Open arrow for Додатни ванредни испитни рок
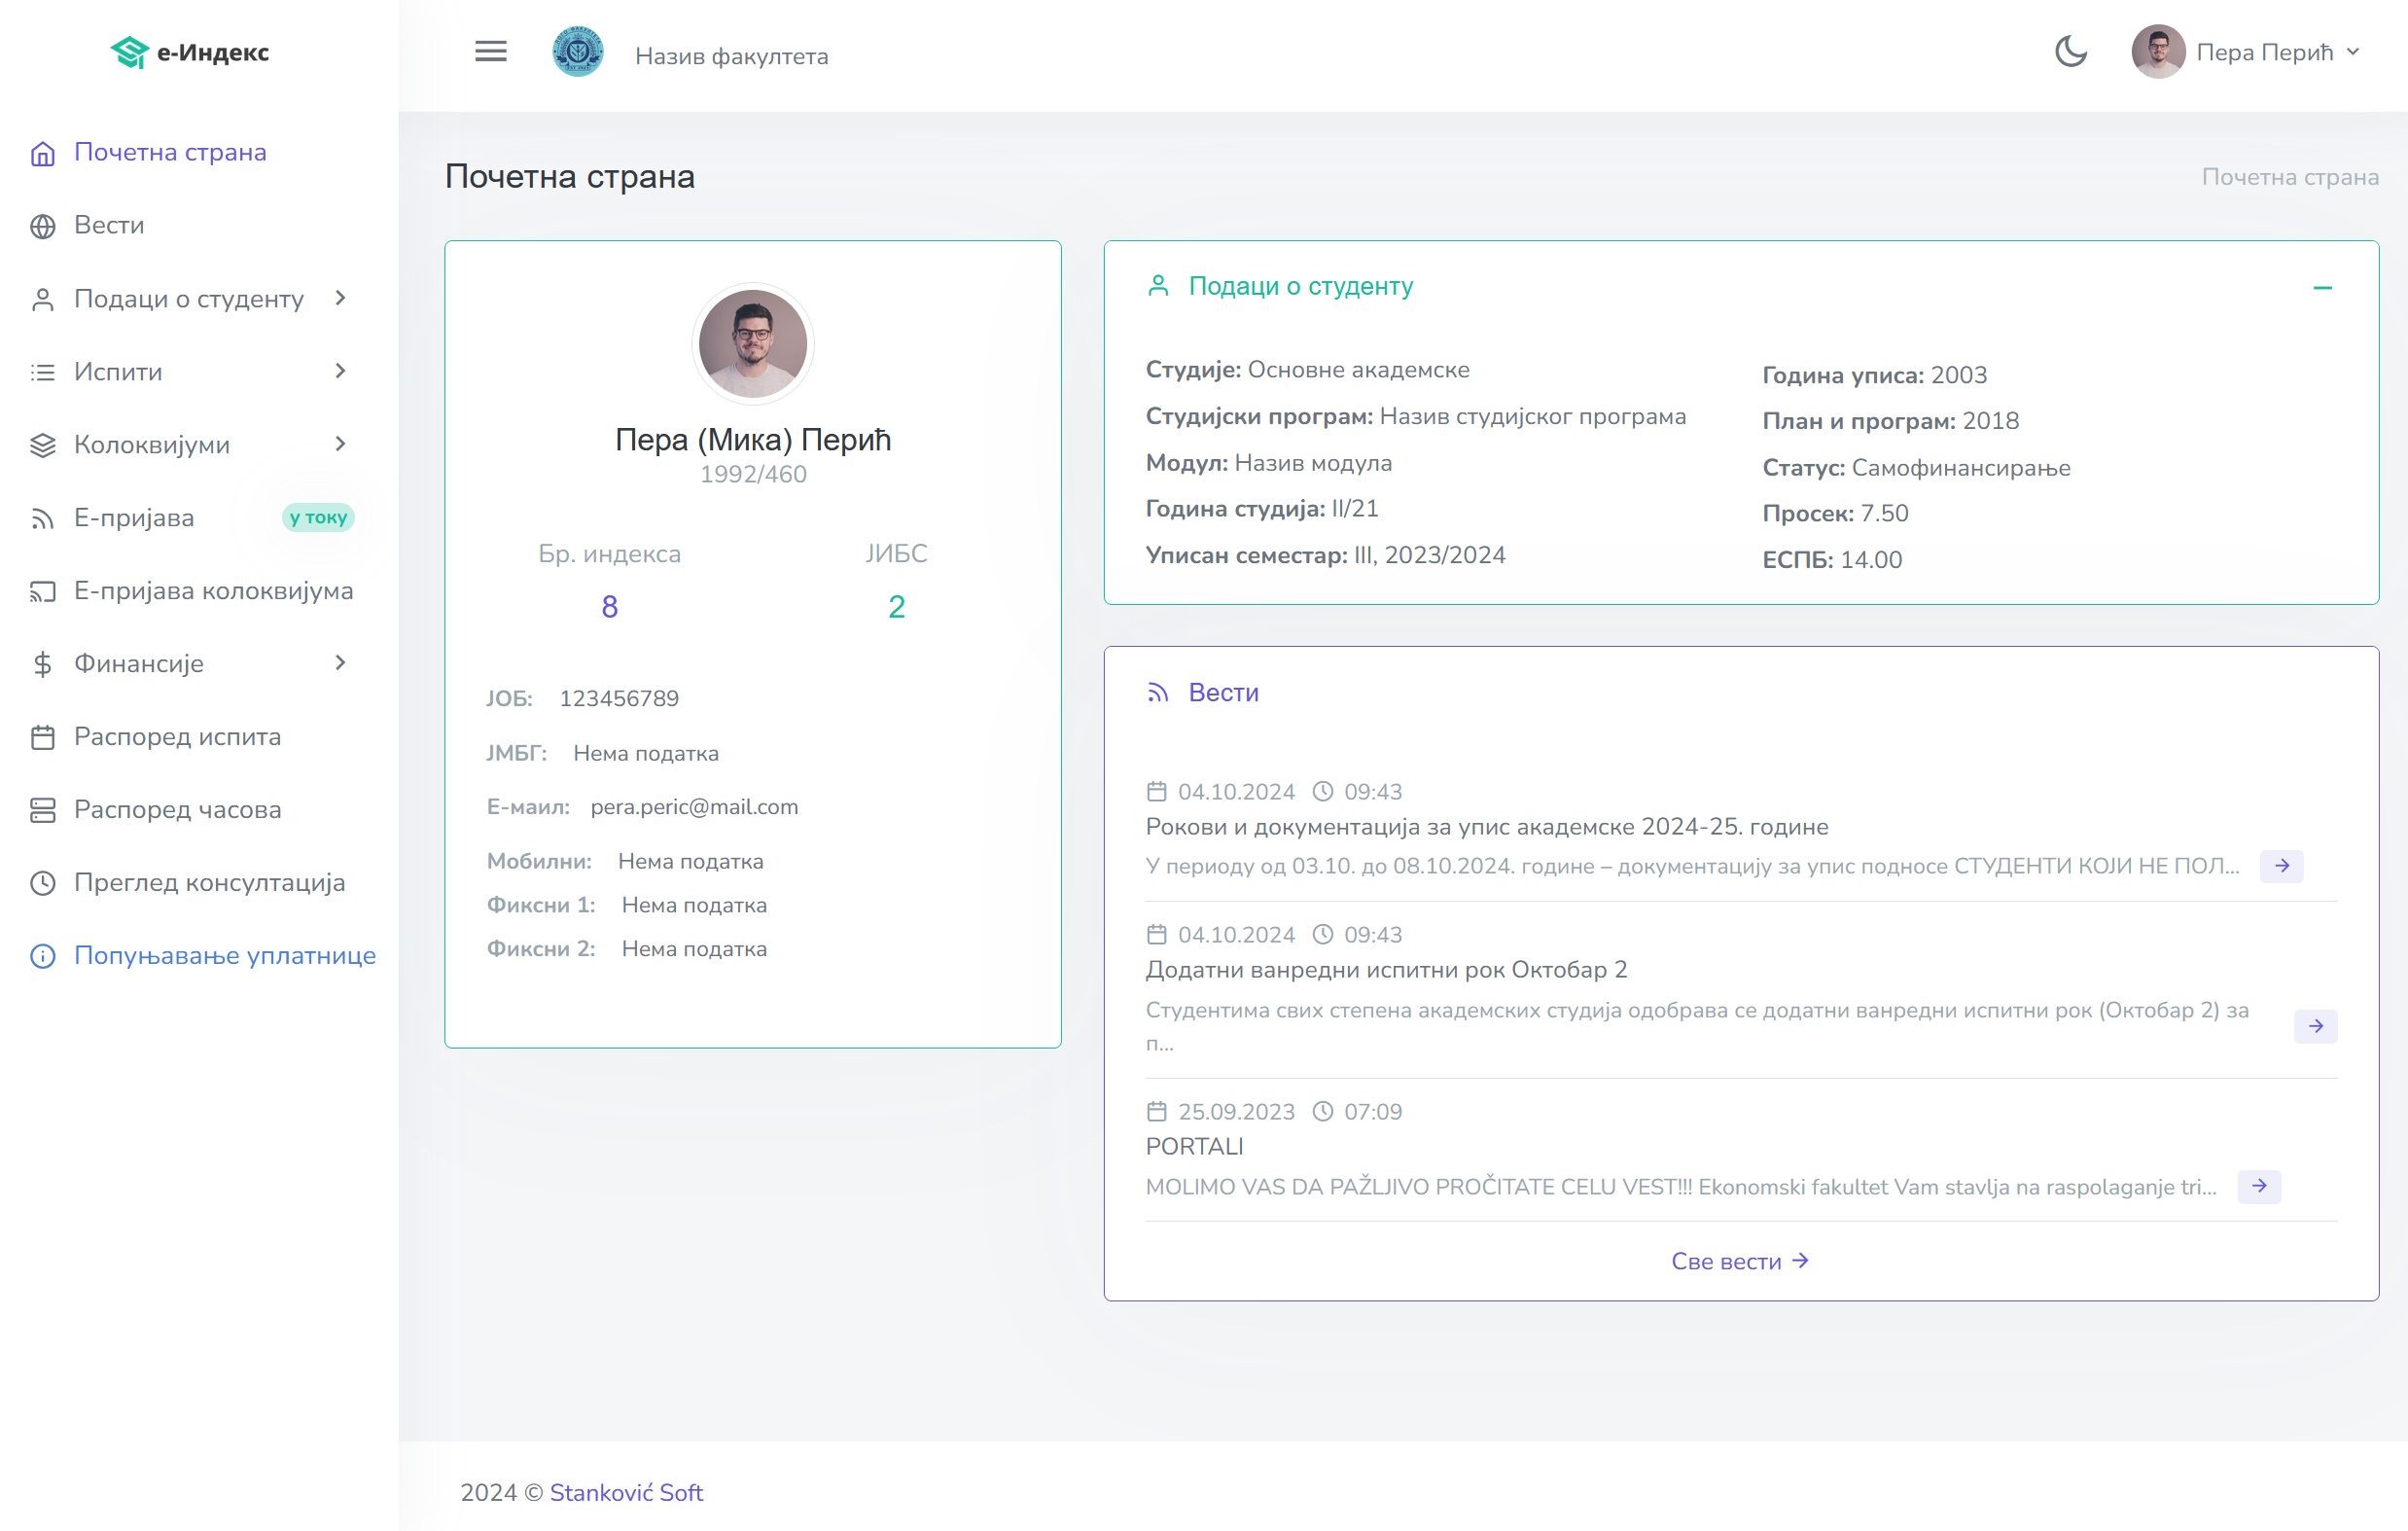This screenshot has width=2408, height=1531. click(x=2315, y=1026)
